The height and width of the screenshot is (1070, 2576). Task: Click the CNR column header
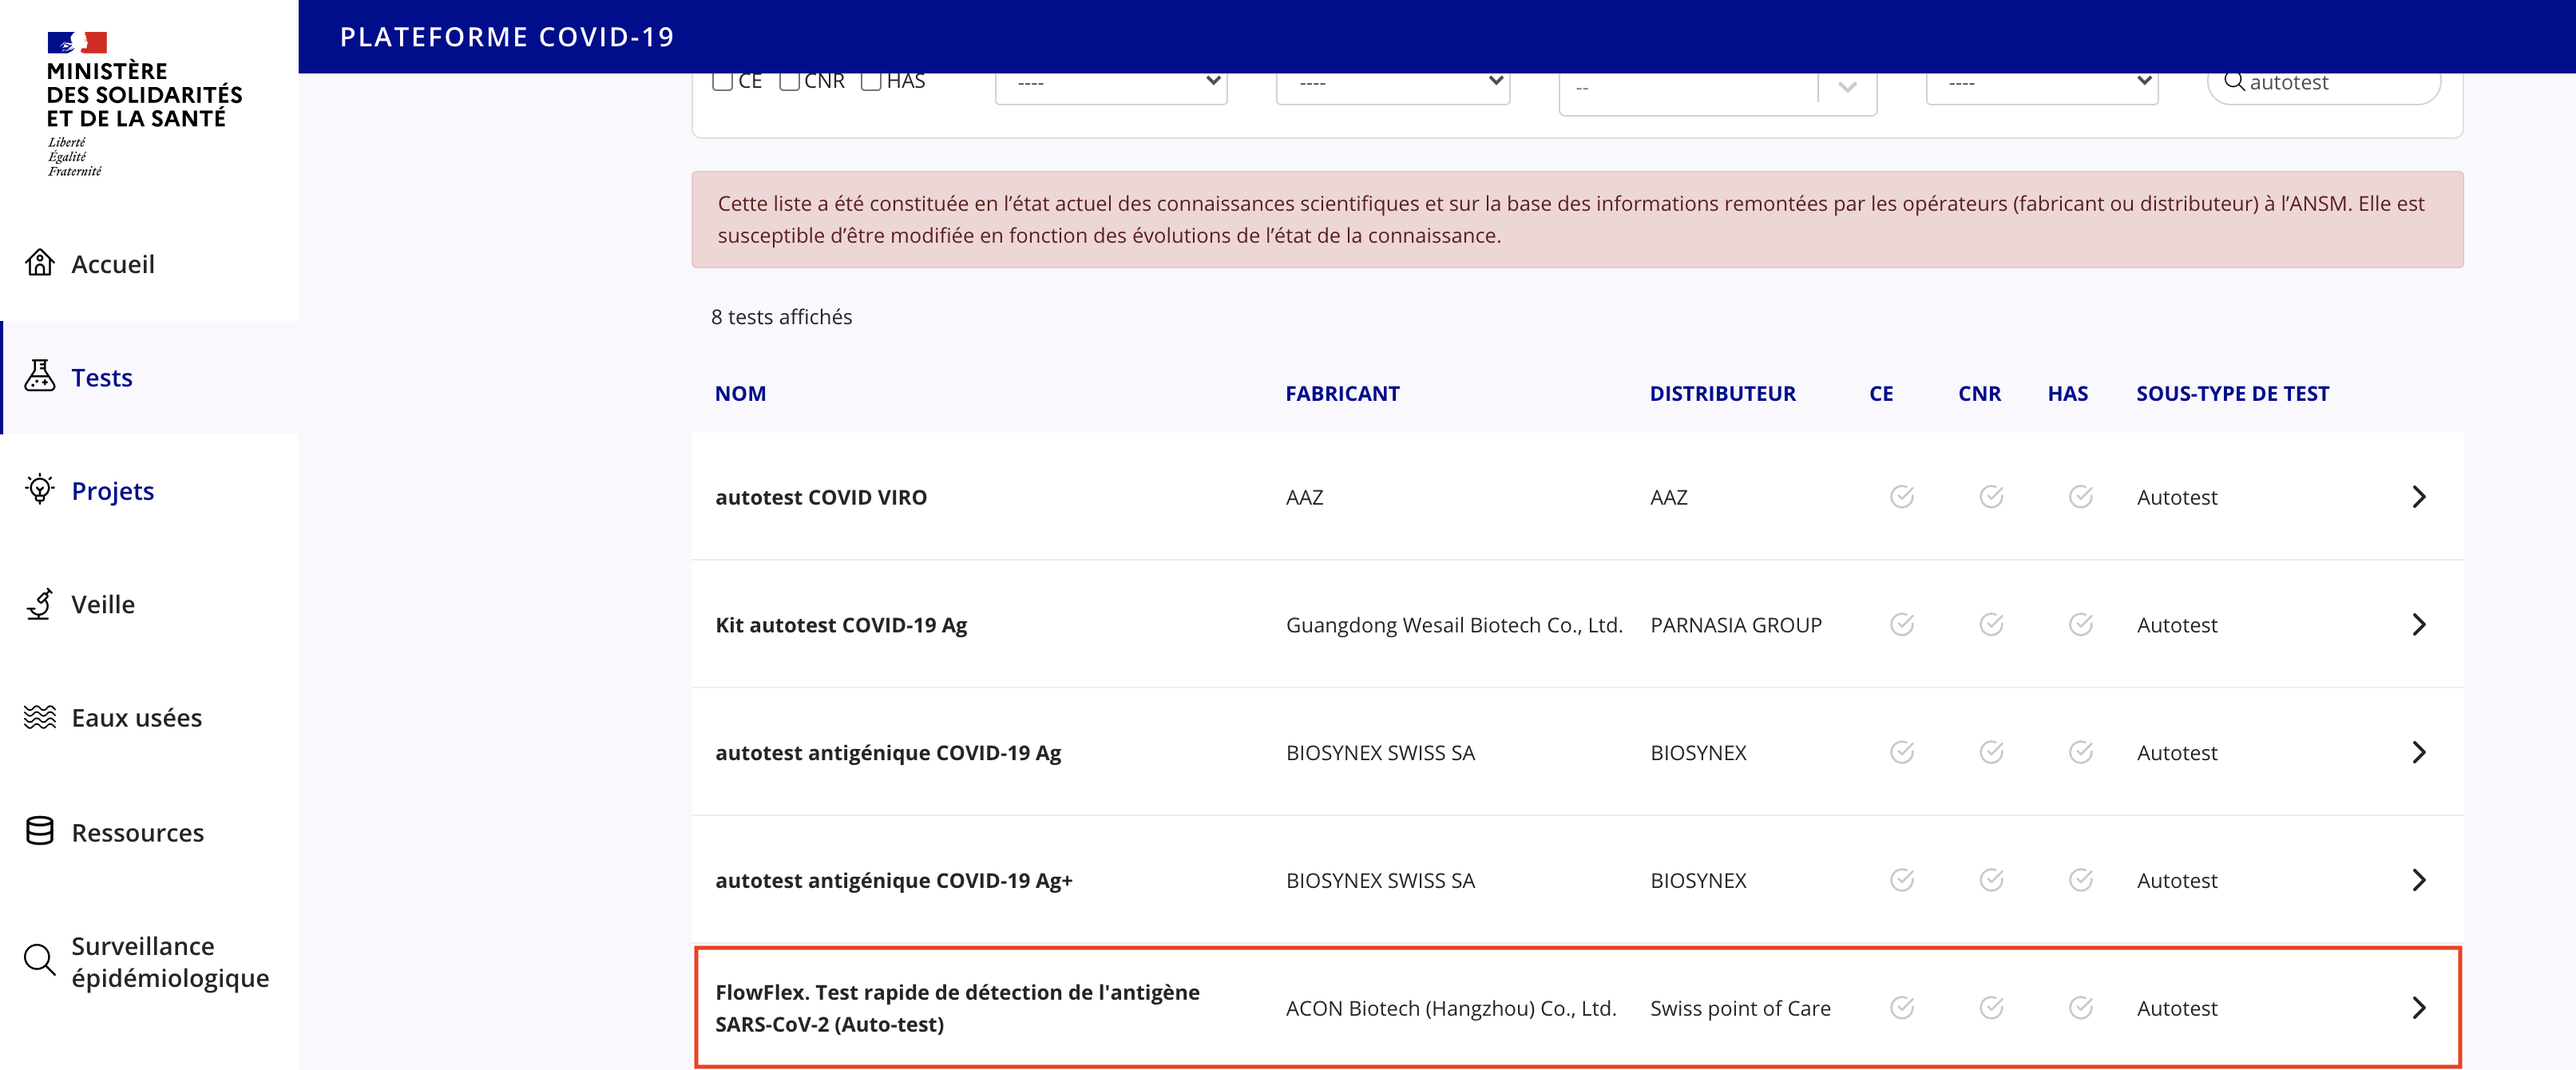[x=1979, y=394]
